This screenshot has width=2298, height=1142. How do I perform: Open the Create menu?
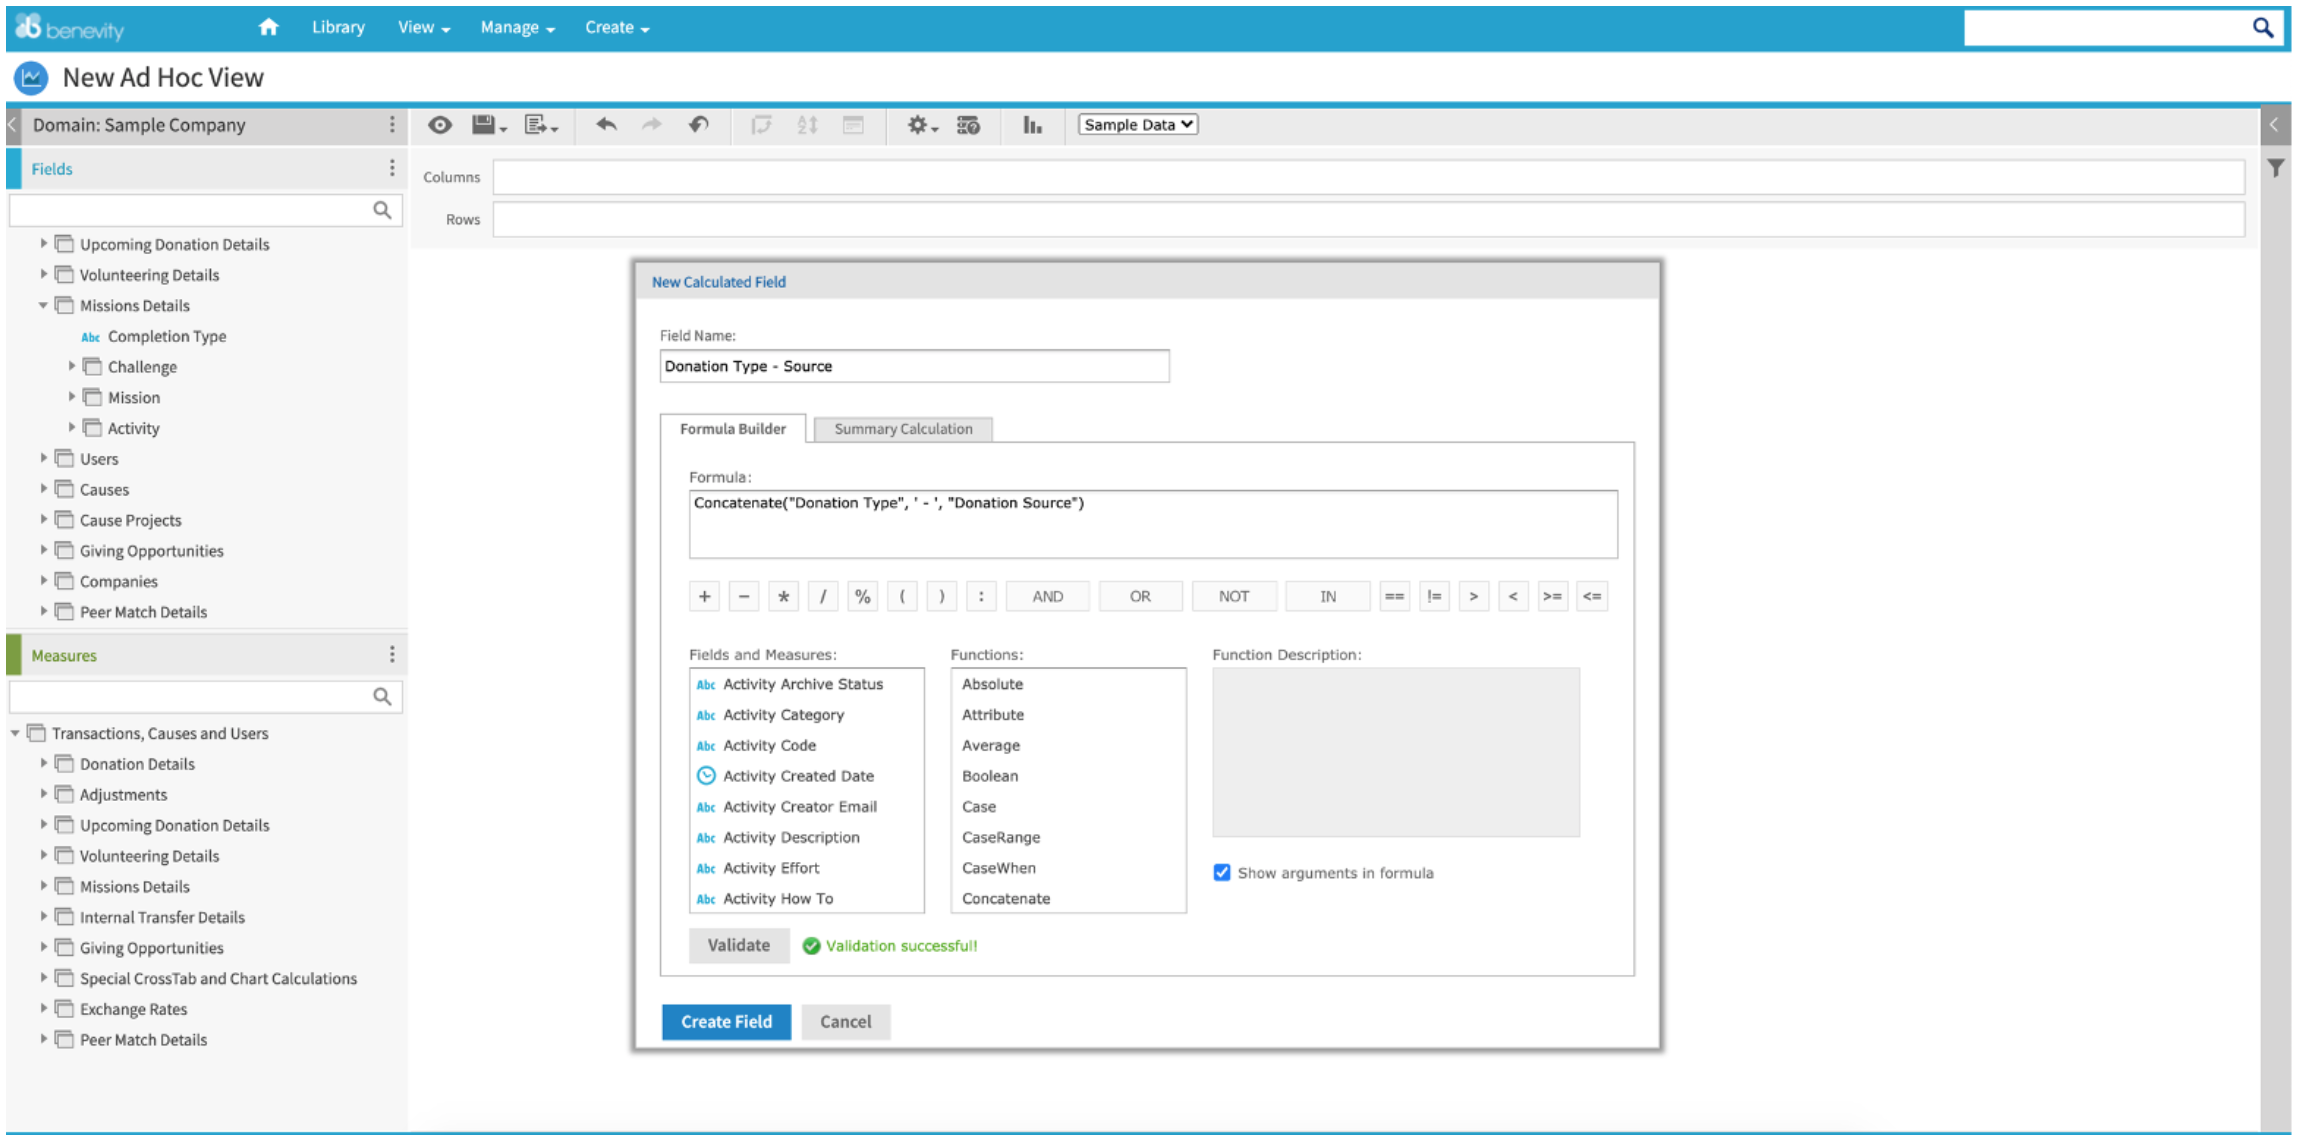tap(617, 27)
